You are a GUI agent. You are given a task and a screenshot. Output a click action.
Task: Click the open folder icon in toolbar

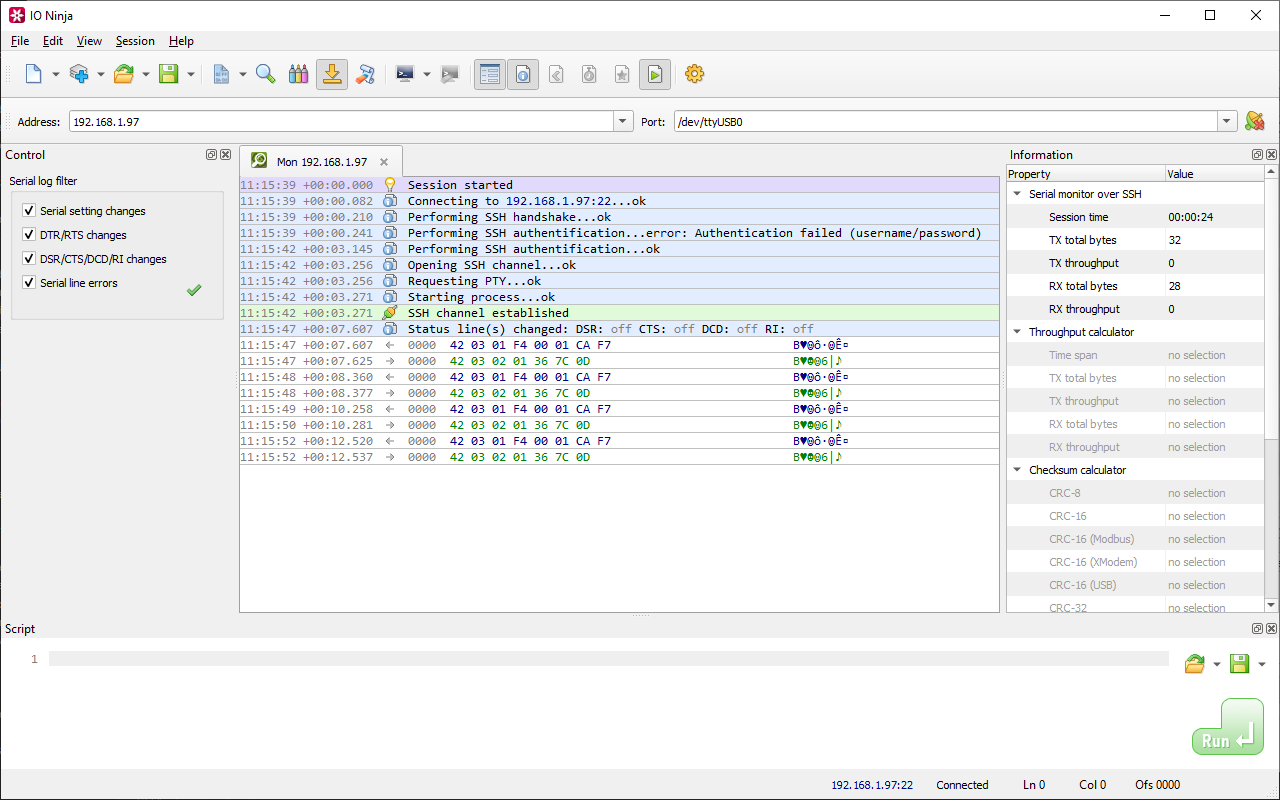click(x=124, y=74)
